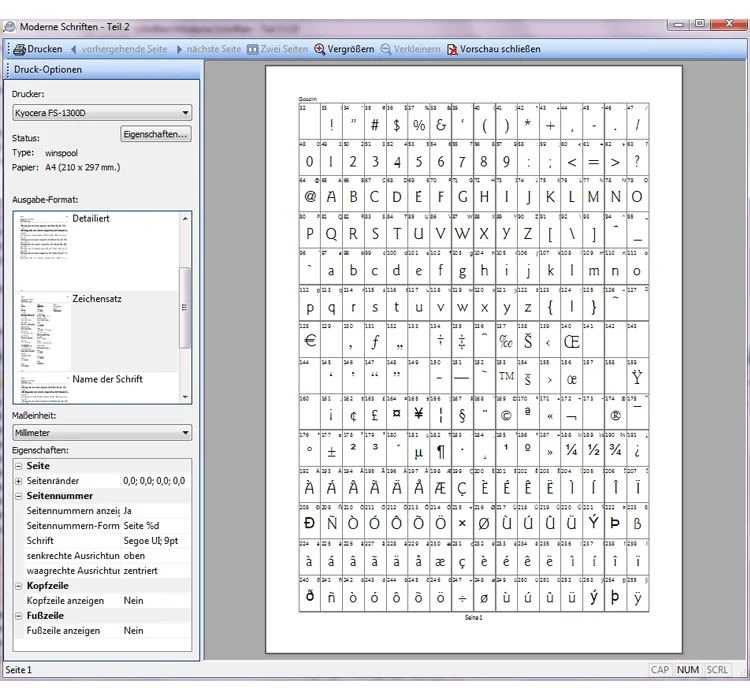Go to vorhergehende Seite arrow
Screen dimensions: 750x700
click(x=74, y=49)
